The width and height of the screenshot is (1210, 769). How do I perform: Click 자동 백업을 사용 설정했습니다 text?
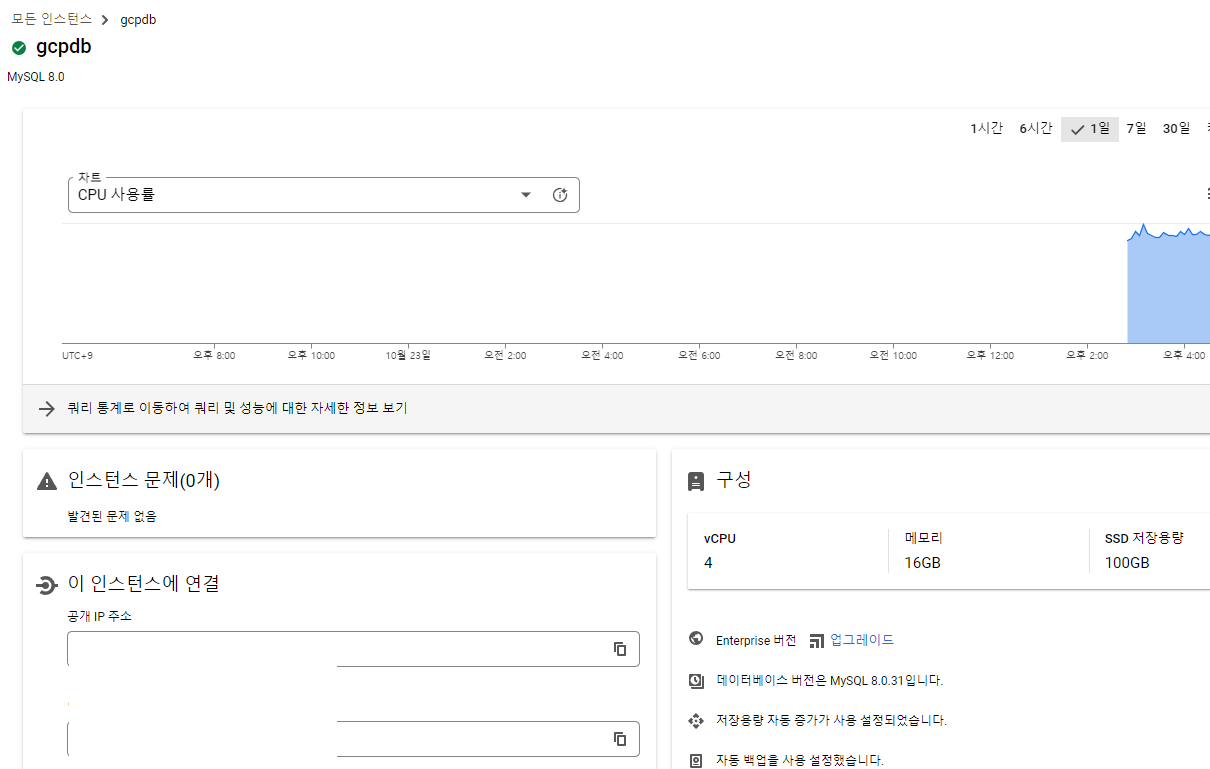coord(800,760)
